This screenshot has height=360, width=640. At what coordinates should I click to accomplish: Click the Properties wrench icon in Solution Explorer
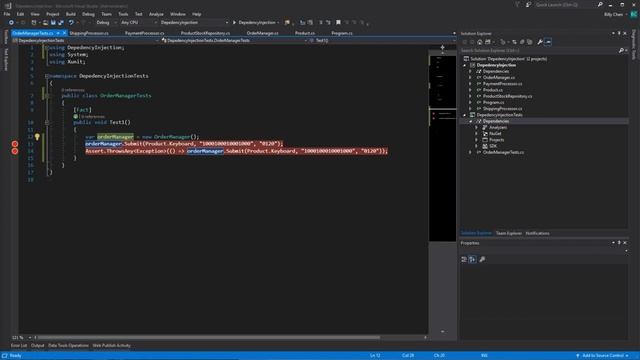click(540, 42)
